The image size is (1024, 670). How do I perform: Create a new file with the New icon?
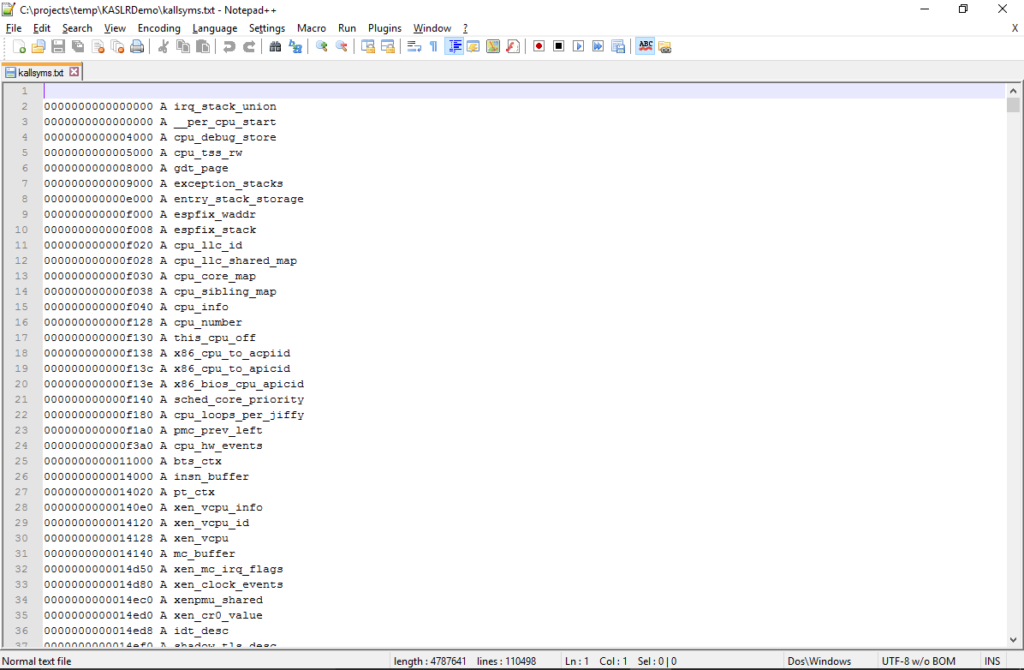[x=21, y=46]
